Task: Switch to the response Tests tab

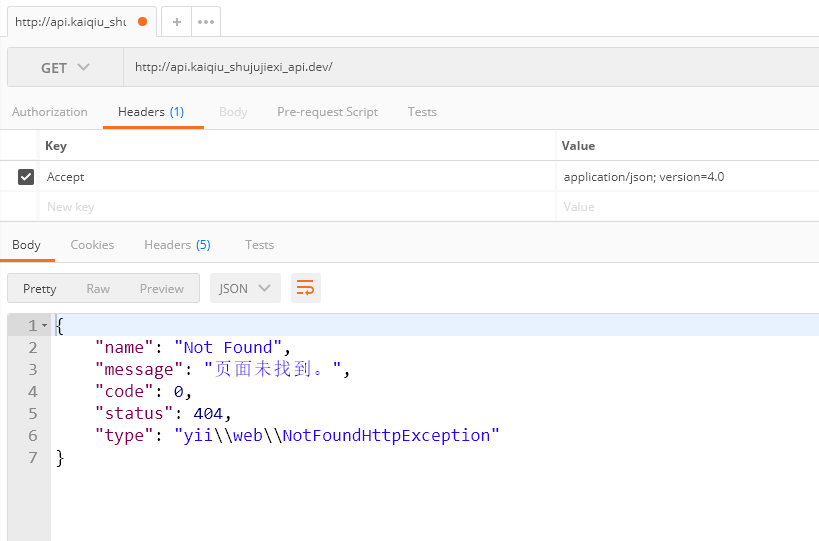Action: [x=259, y=245]
